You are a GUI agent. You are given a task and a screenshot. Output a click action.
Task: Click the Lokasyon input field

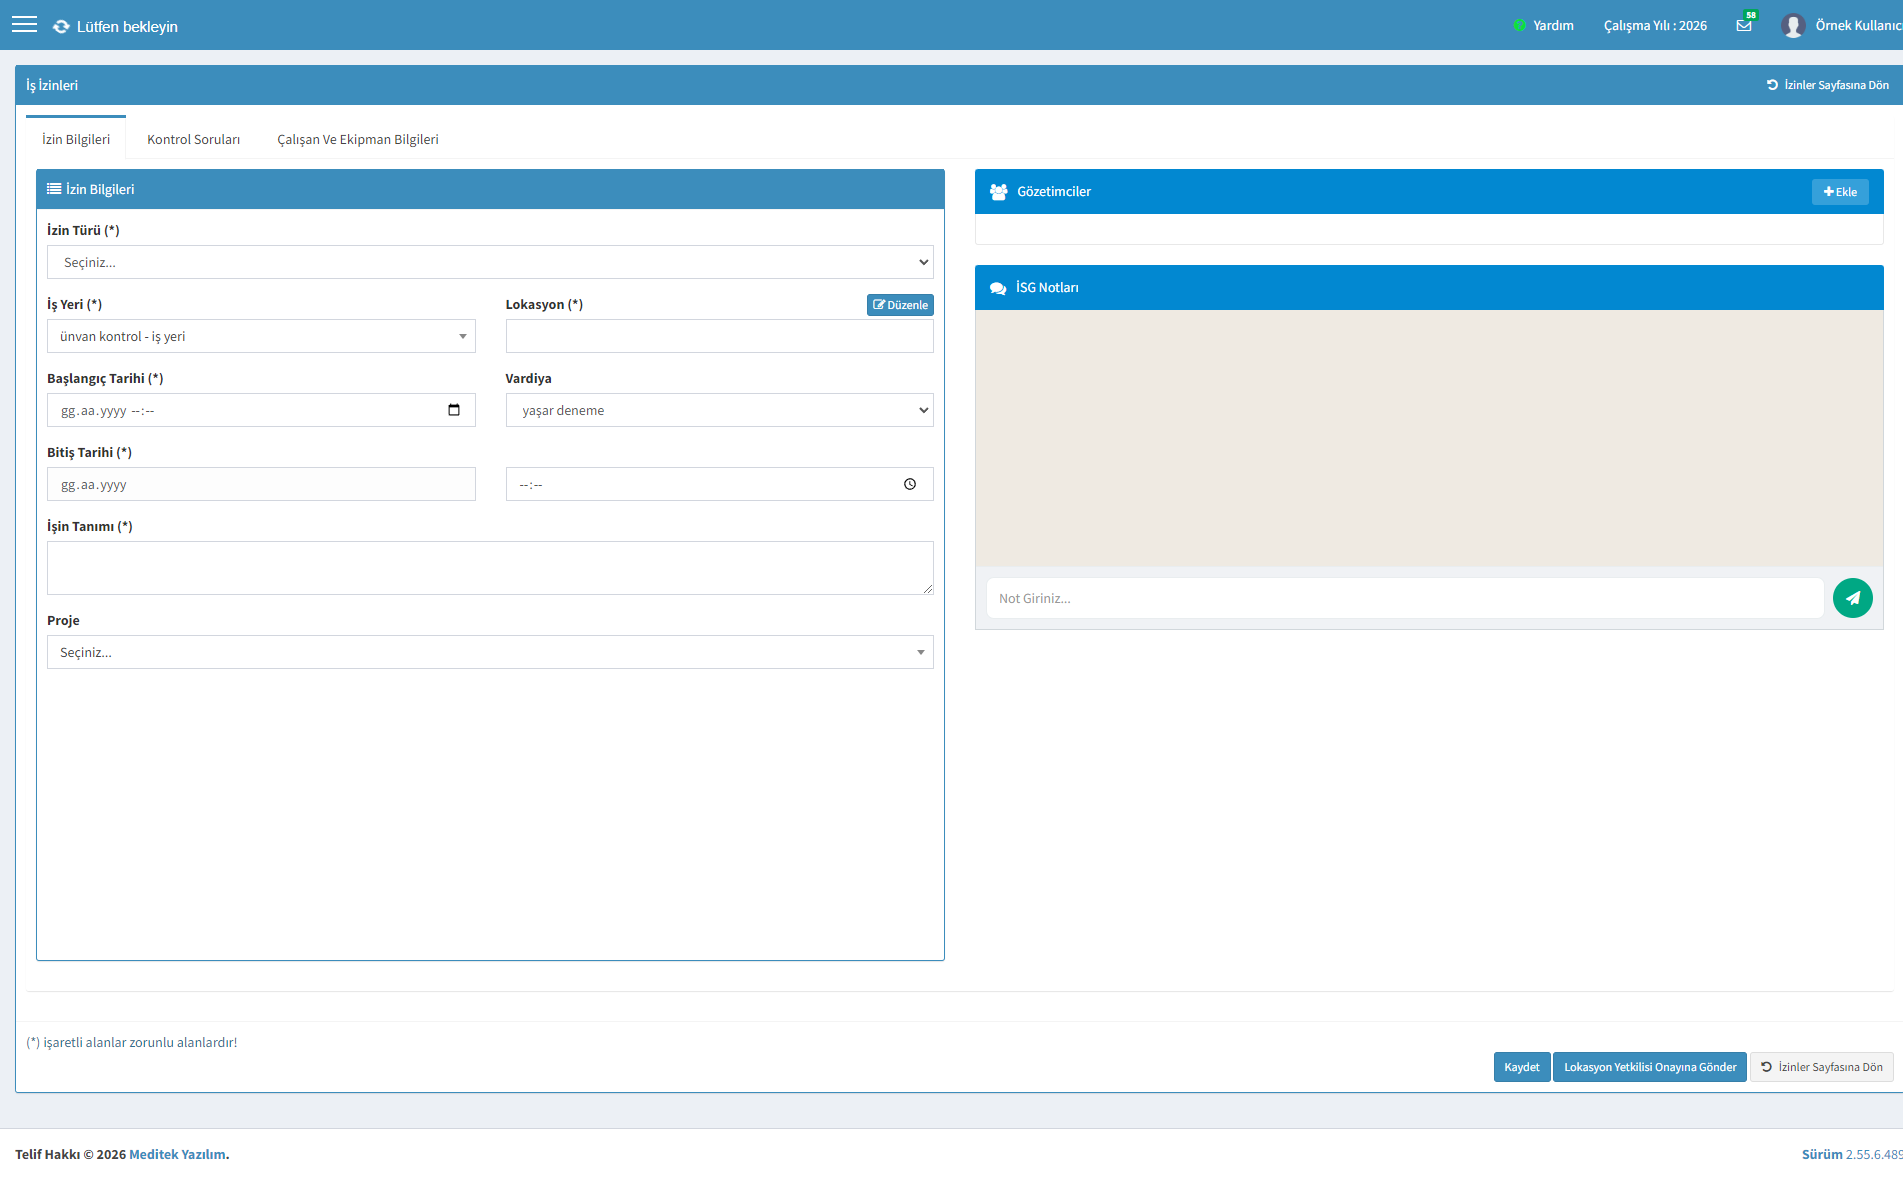click(719, 336)
